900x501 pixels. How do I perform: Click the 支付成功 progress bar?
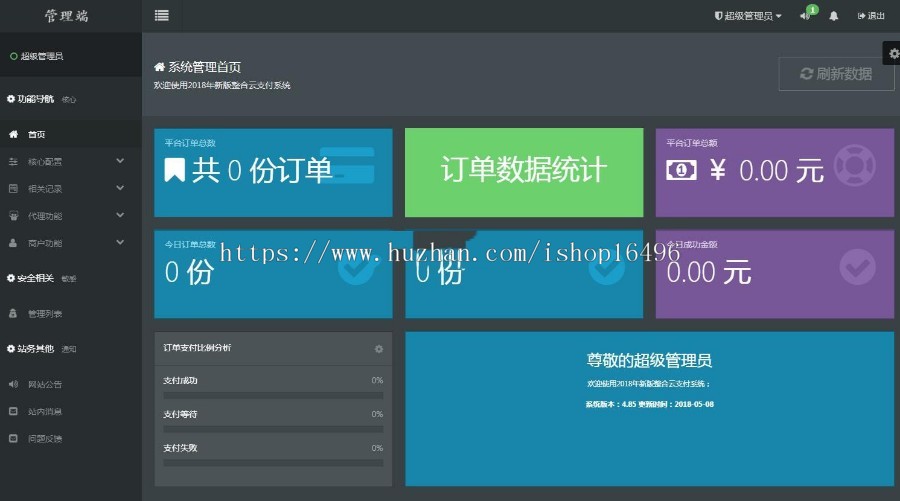pyautogui.click(x=273, y=395)
